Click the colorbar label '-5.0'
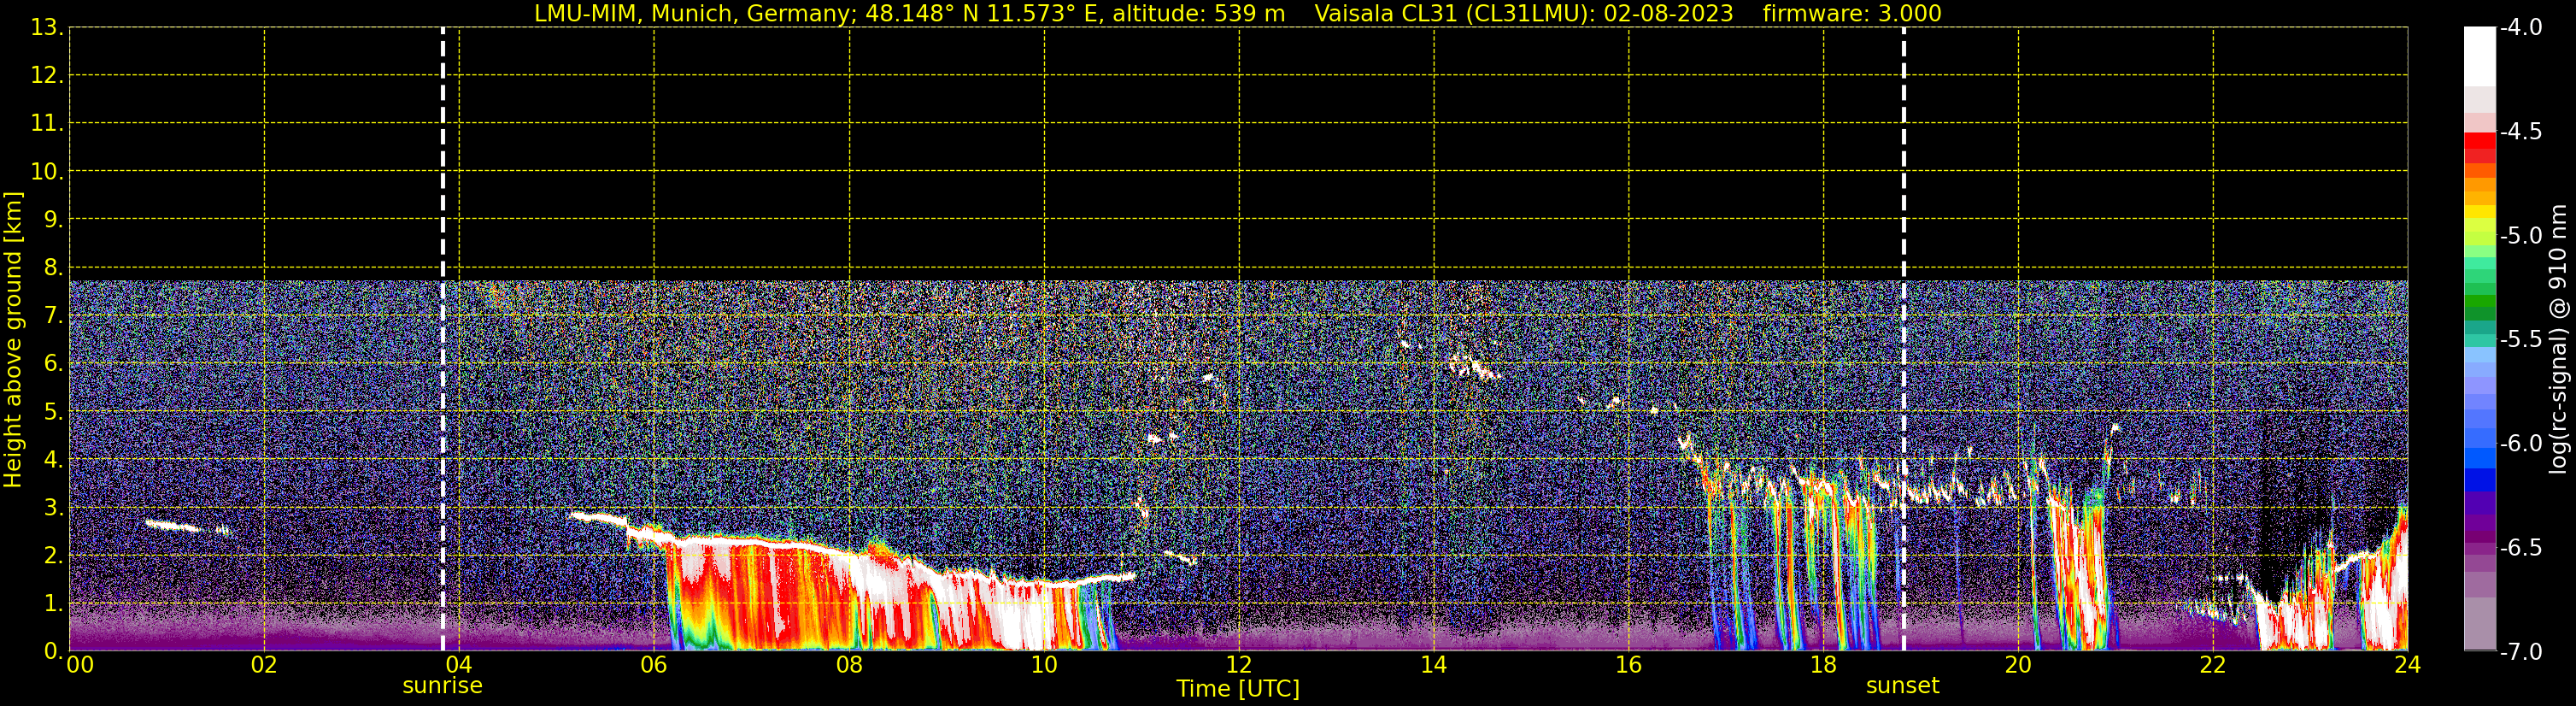The height and width of the screenshot is (706, 2576). coord(2520,235)
